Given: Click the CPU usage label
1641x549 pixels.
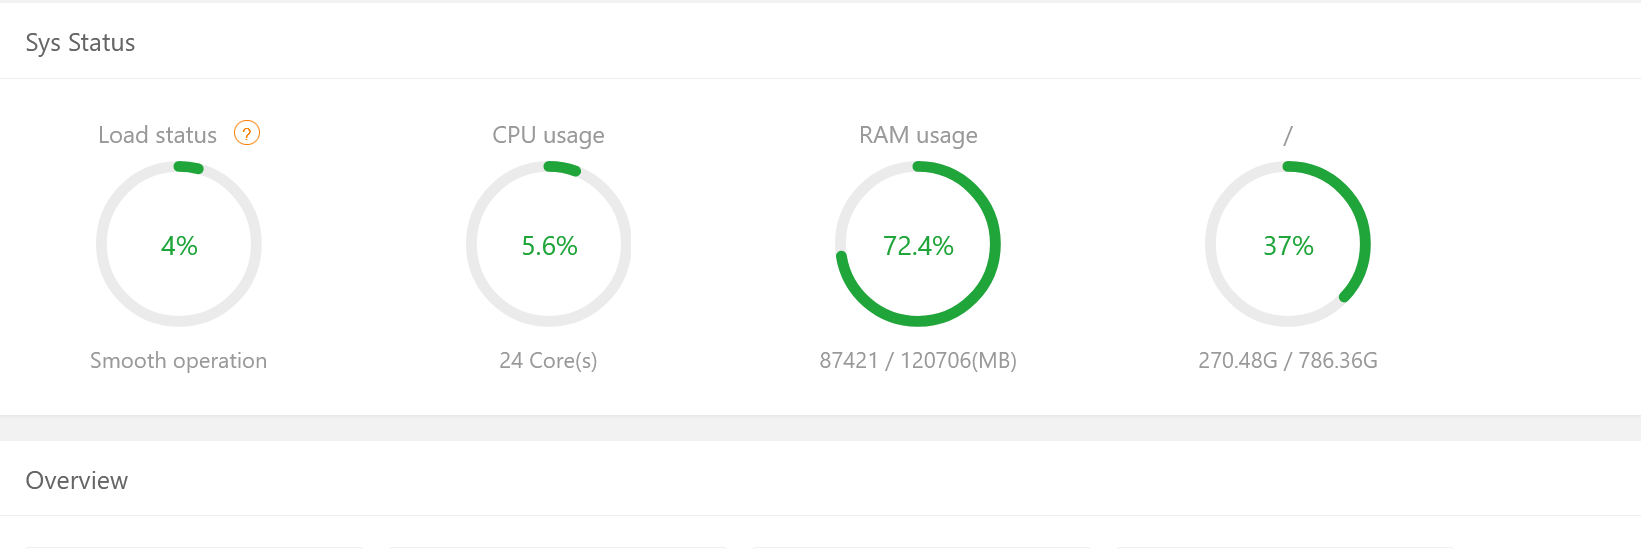Looking at the screenshot, I should (548, 135).
